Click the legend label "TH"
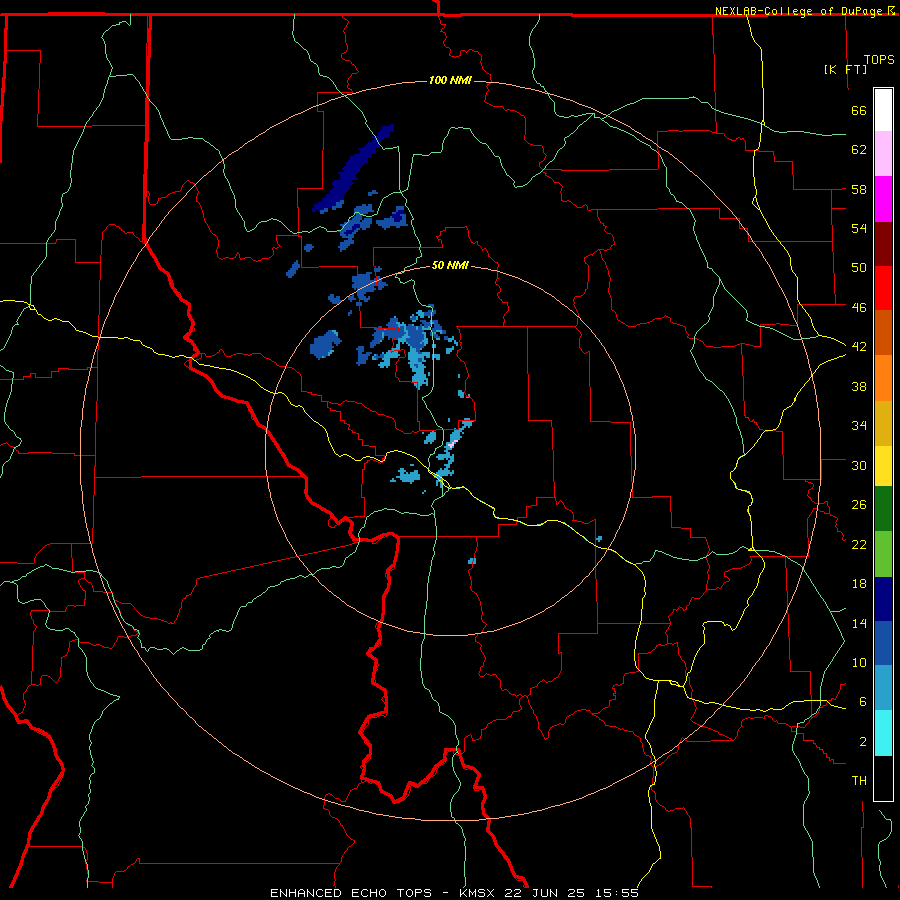Viewport: 900px width, 900px height. pyautogui.click(x=859, y=780)
